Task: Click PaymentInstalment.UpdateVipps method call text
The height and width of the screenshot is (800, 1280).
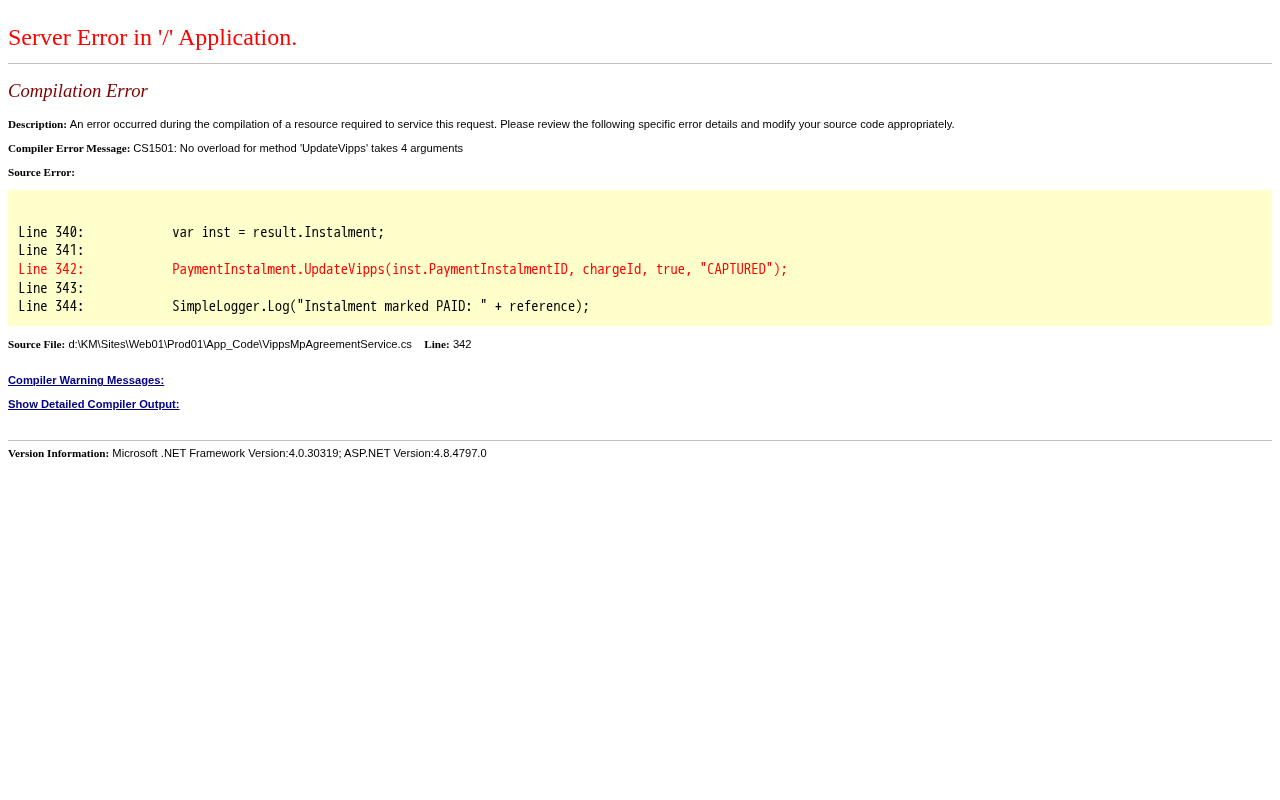Action: [278, 269]
